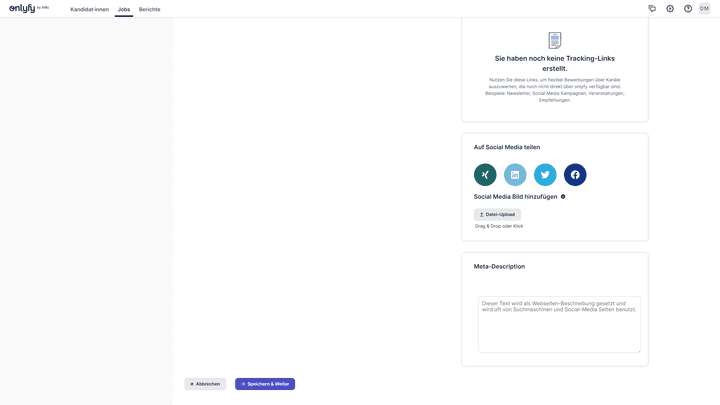This screenshot has width=720, height=405.
Task: Click Speichern & Weiter
Action: [x=265, y=384]
